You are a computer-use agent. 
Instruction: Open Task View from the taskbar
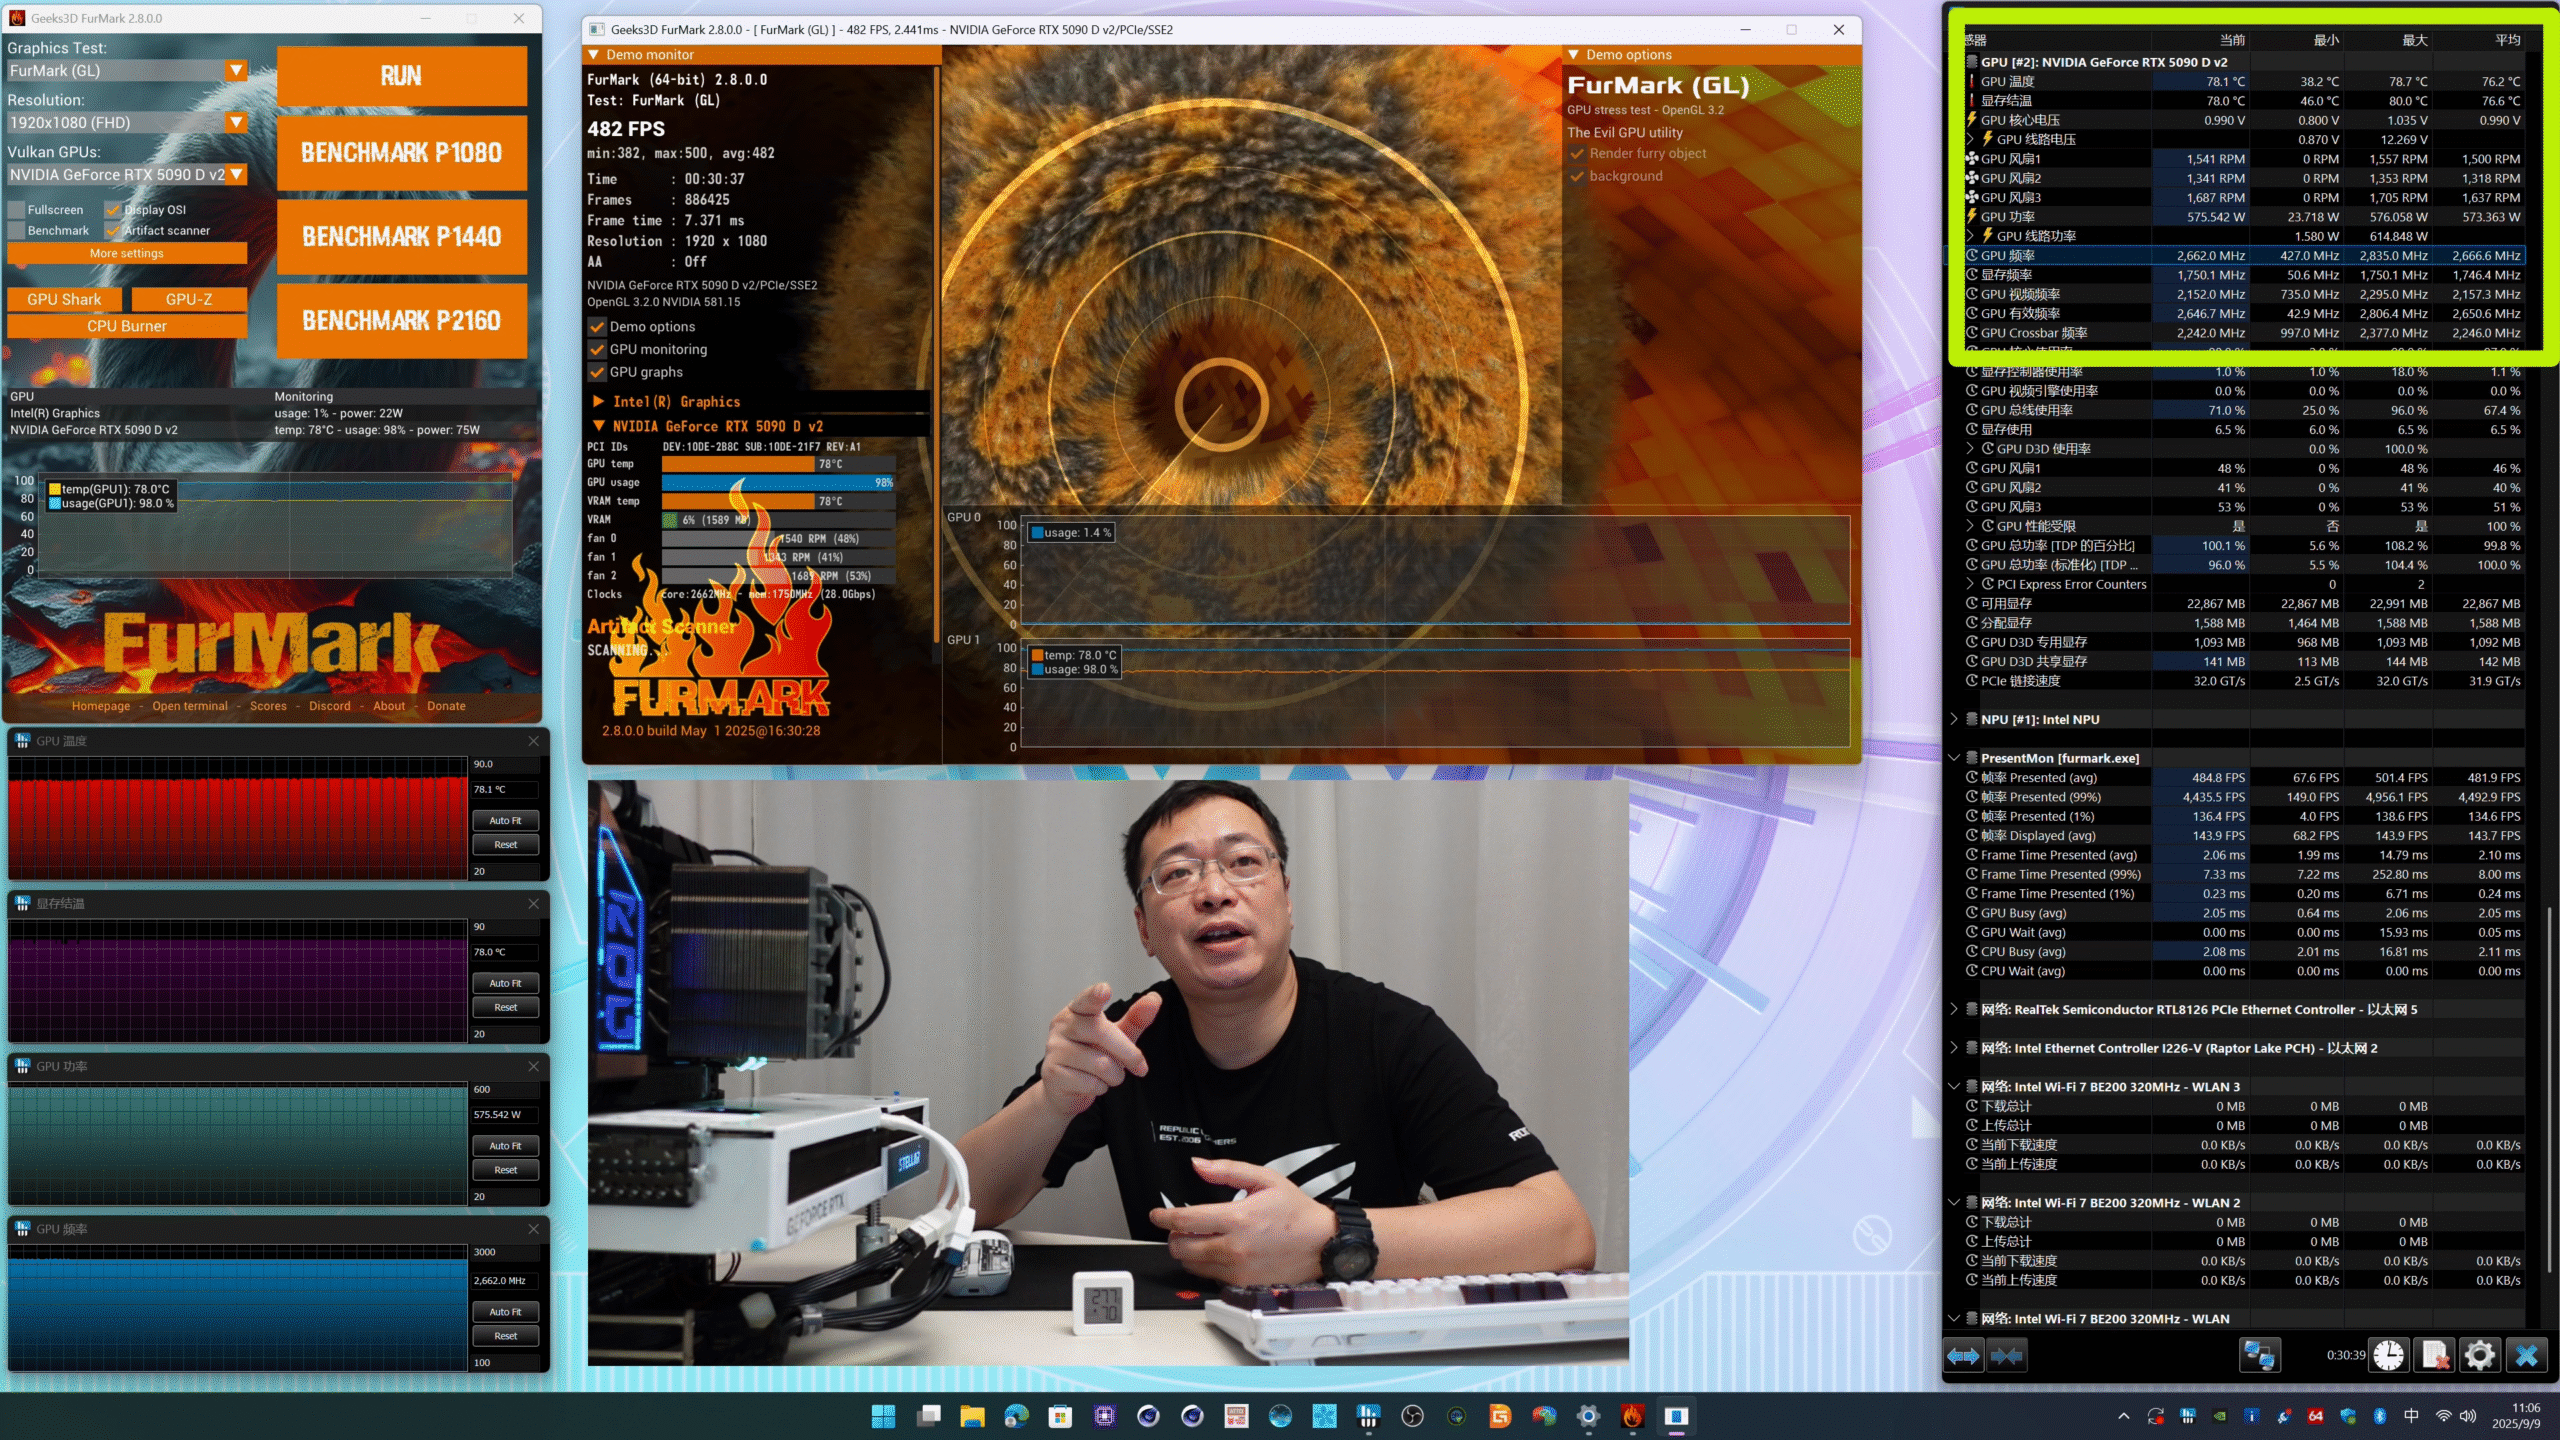[928, 1416]
